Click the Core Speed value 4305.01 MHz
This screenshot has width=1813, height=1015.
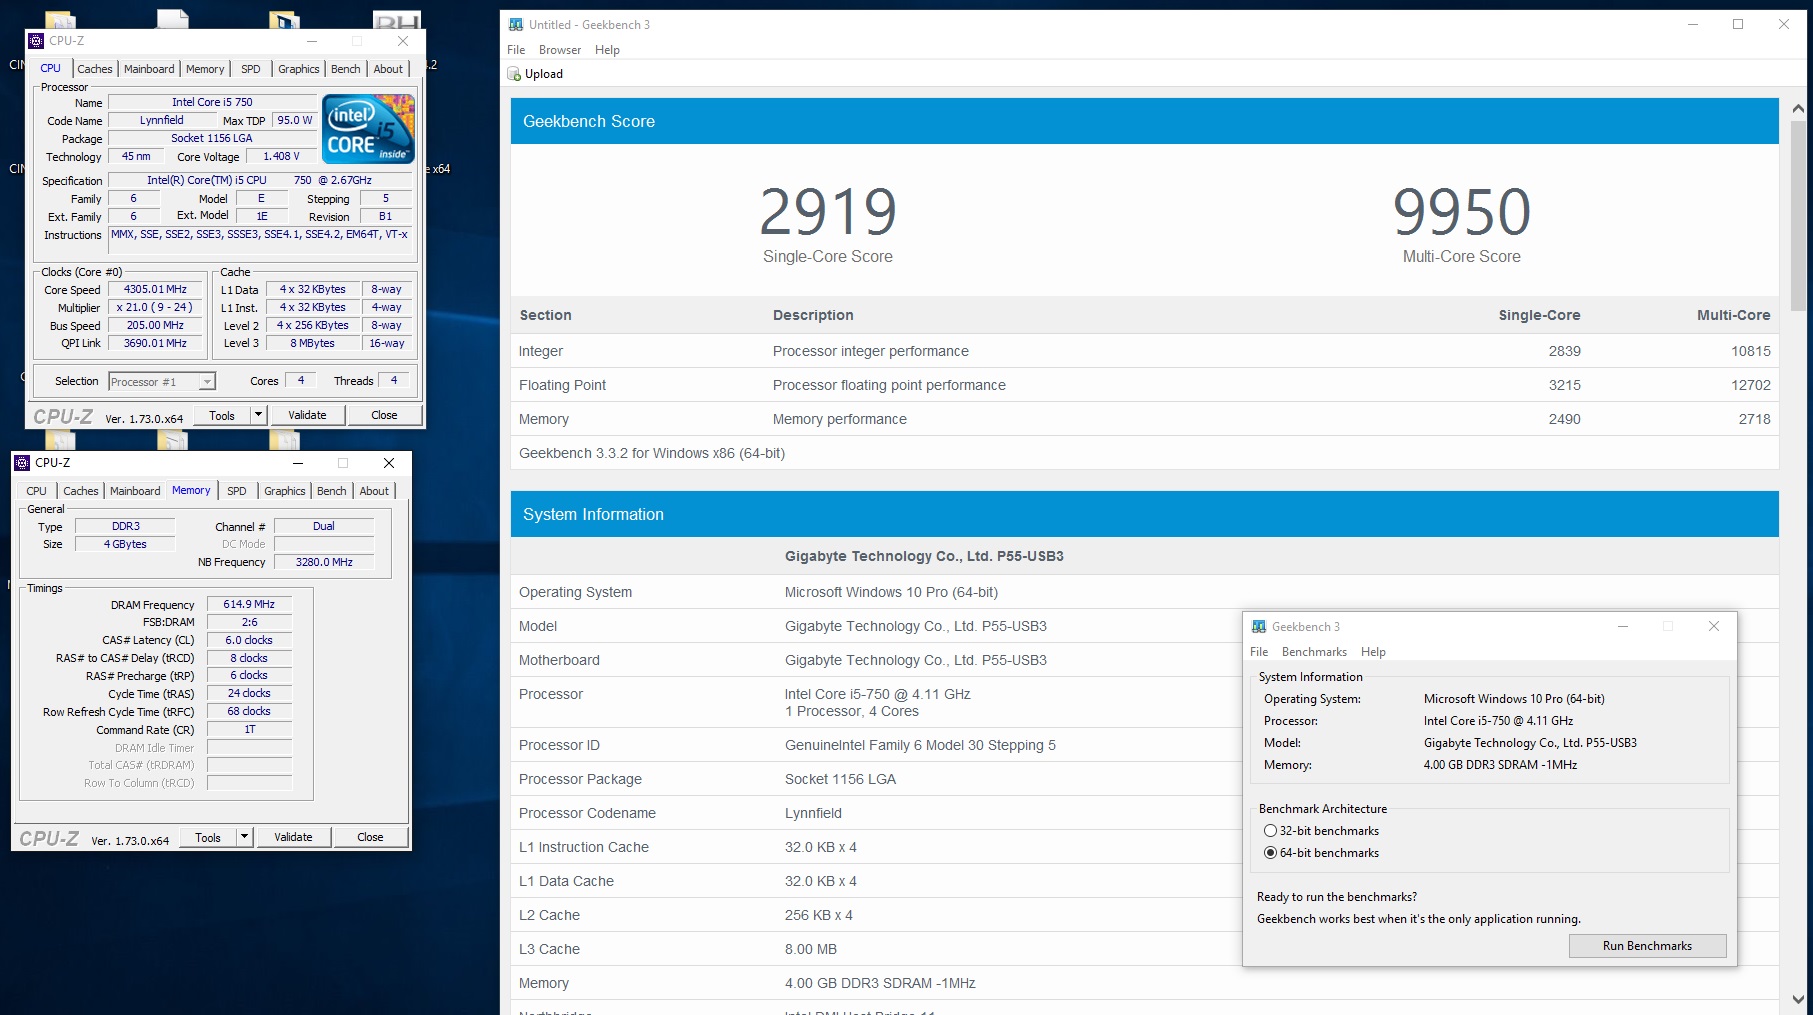click(x=155, y=289)
